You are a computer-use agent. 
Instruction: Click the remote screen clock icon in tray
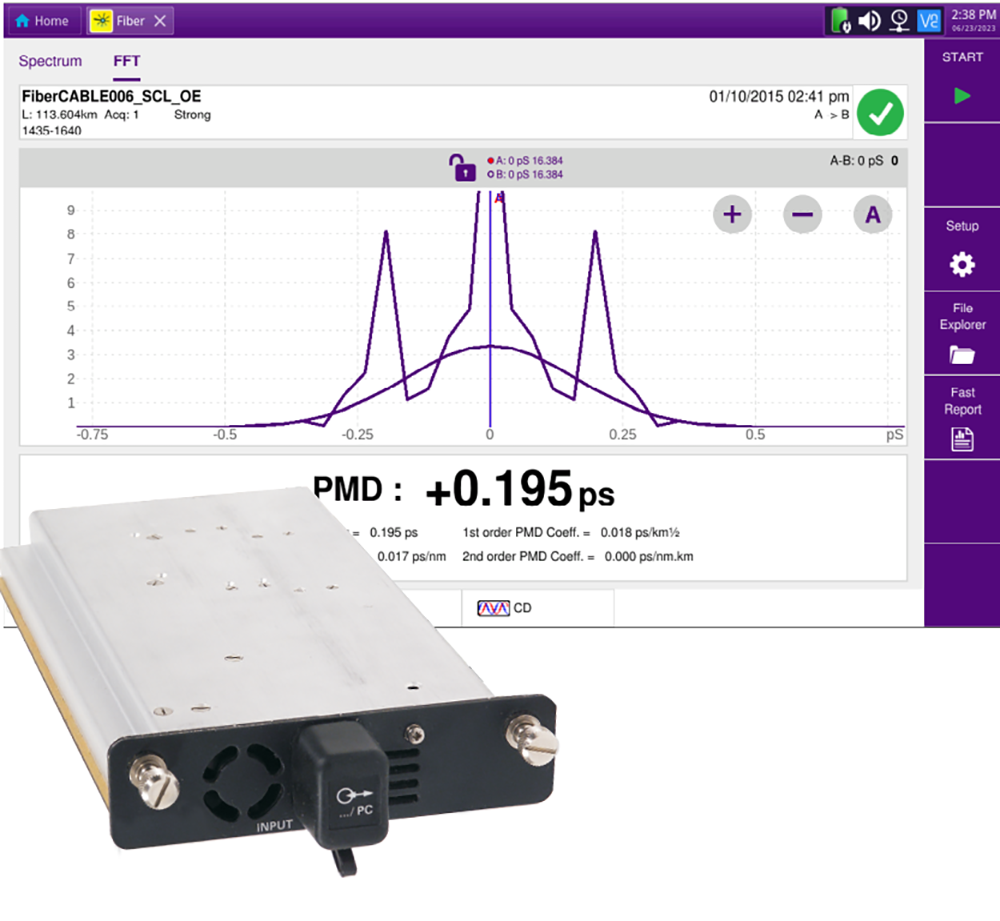(x=899, y=18)
